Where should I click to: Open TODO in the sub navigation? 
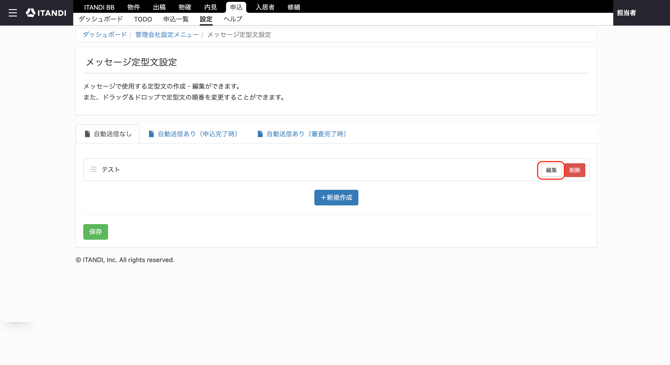(x=143, y=19)
